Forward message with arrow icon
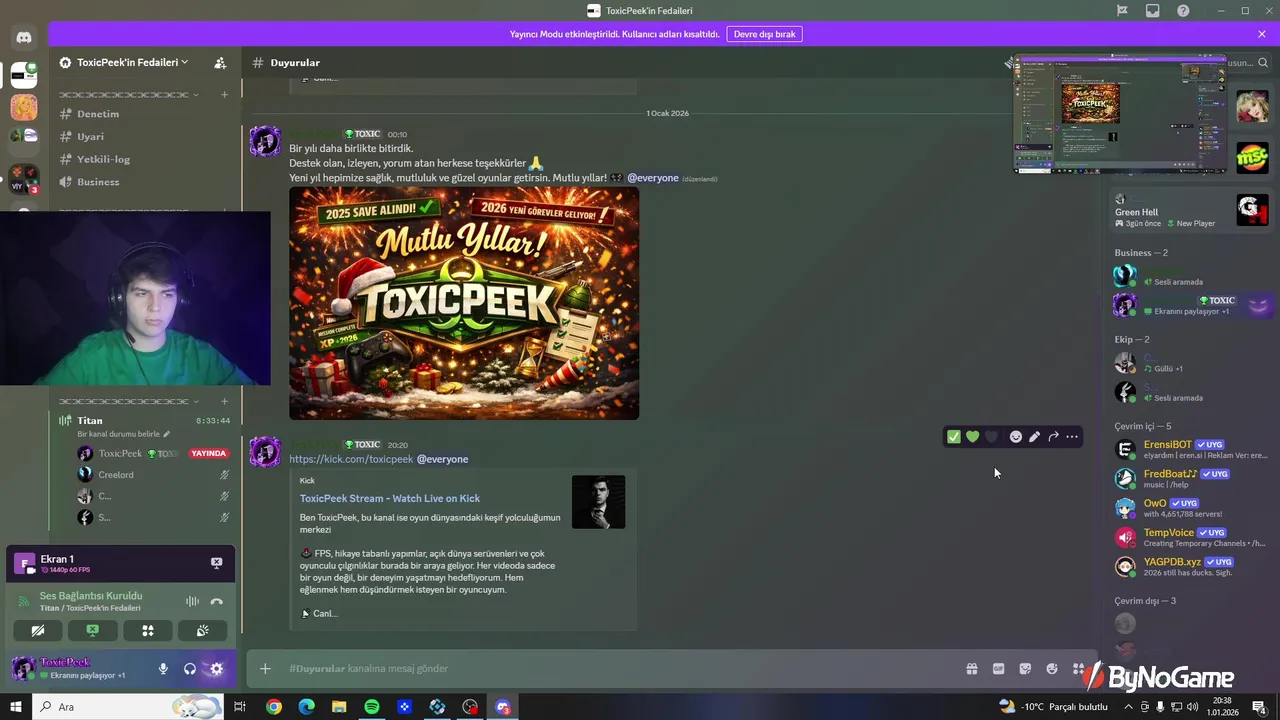The image size is (1280, 720). pos(1053,437)
